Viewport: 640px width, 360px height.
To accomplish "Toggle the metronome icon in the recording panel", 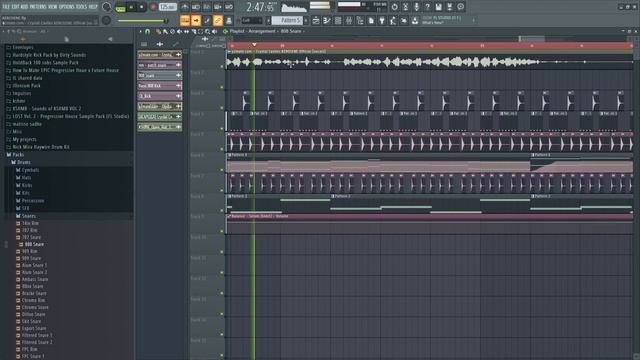I will click(x=185, y=7).
